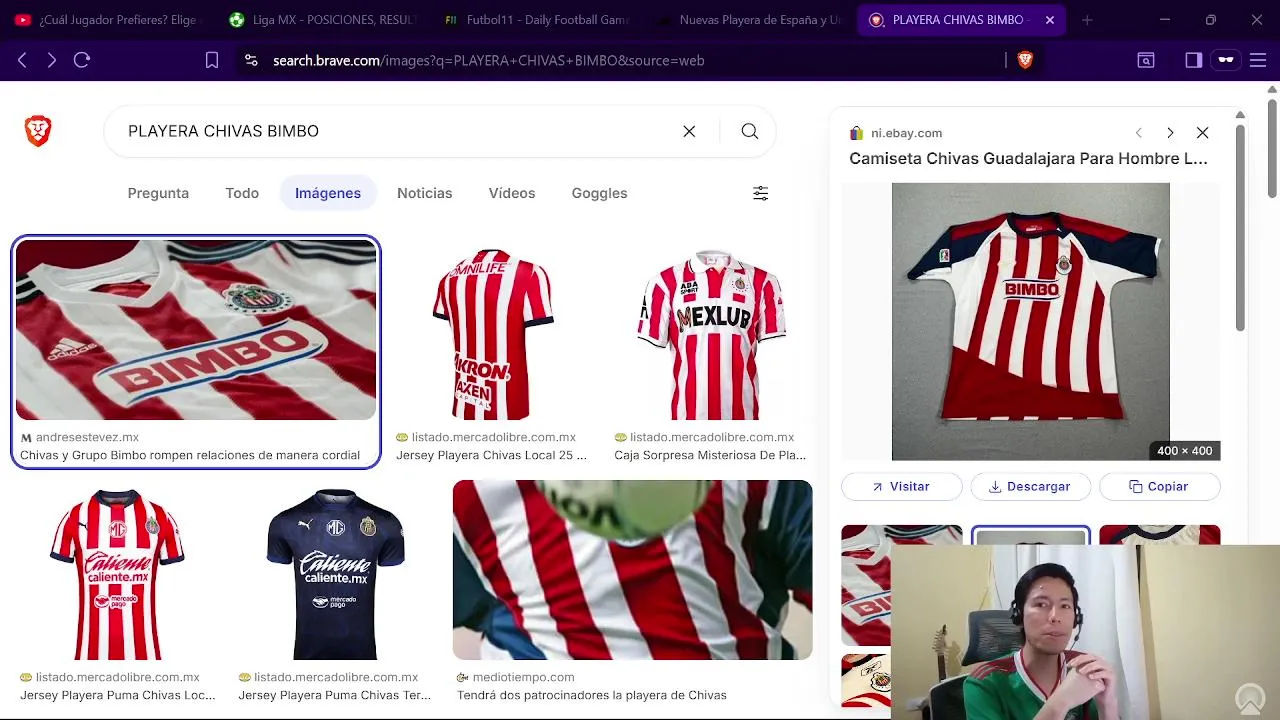Image resolution: width=1280 pixels, height=720 pixels.
Task: Open the Bimbo adidas jersey close-up thumbnail
Action: (196, 330)
